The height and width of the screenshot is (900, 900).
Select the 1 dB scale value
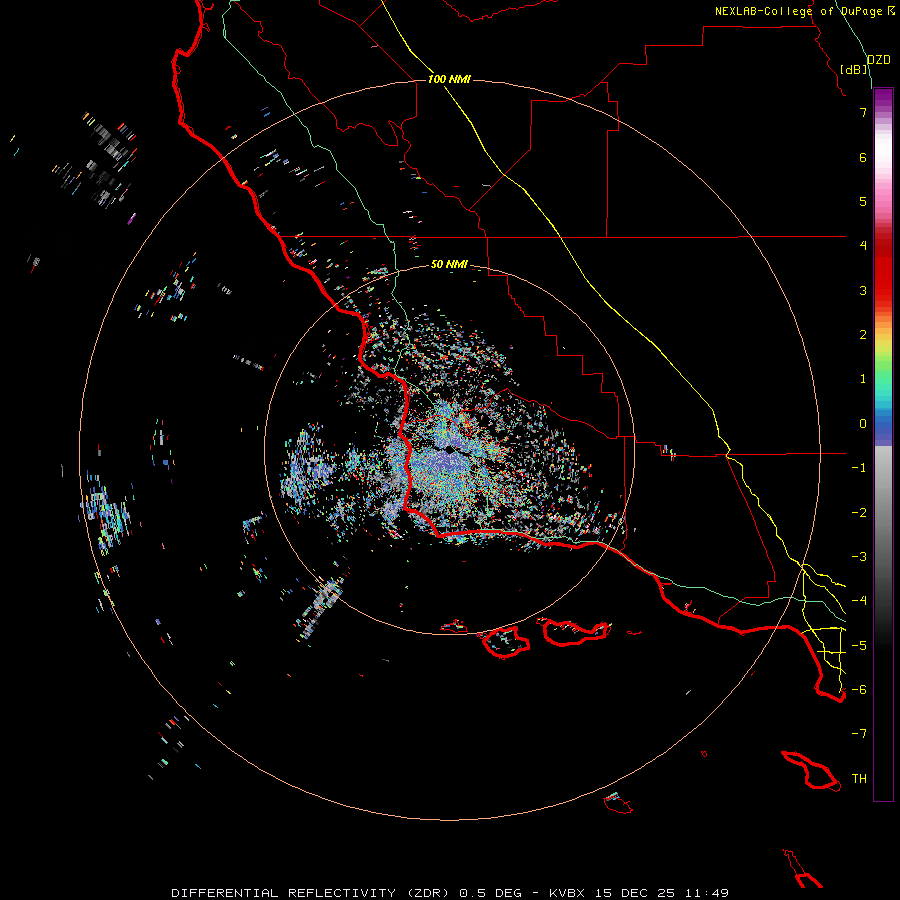coord(863,379)
